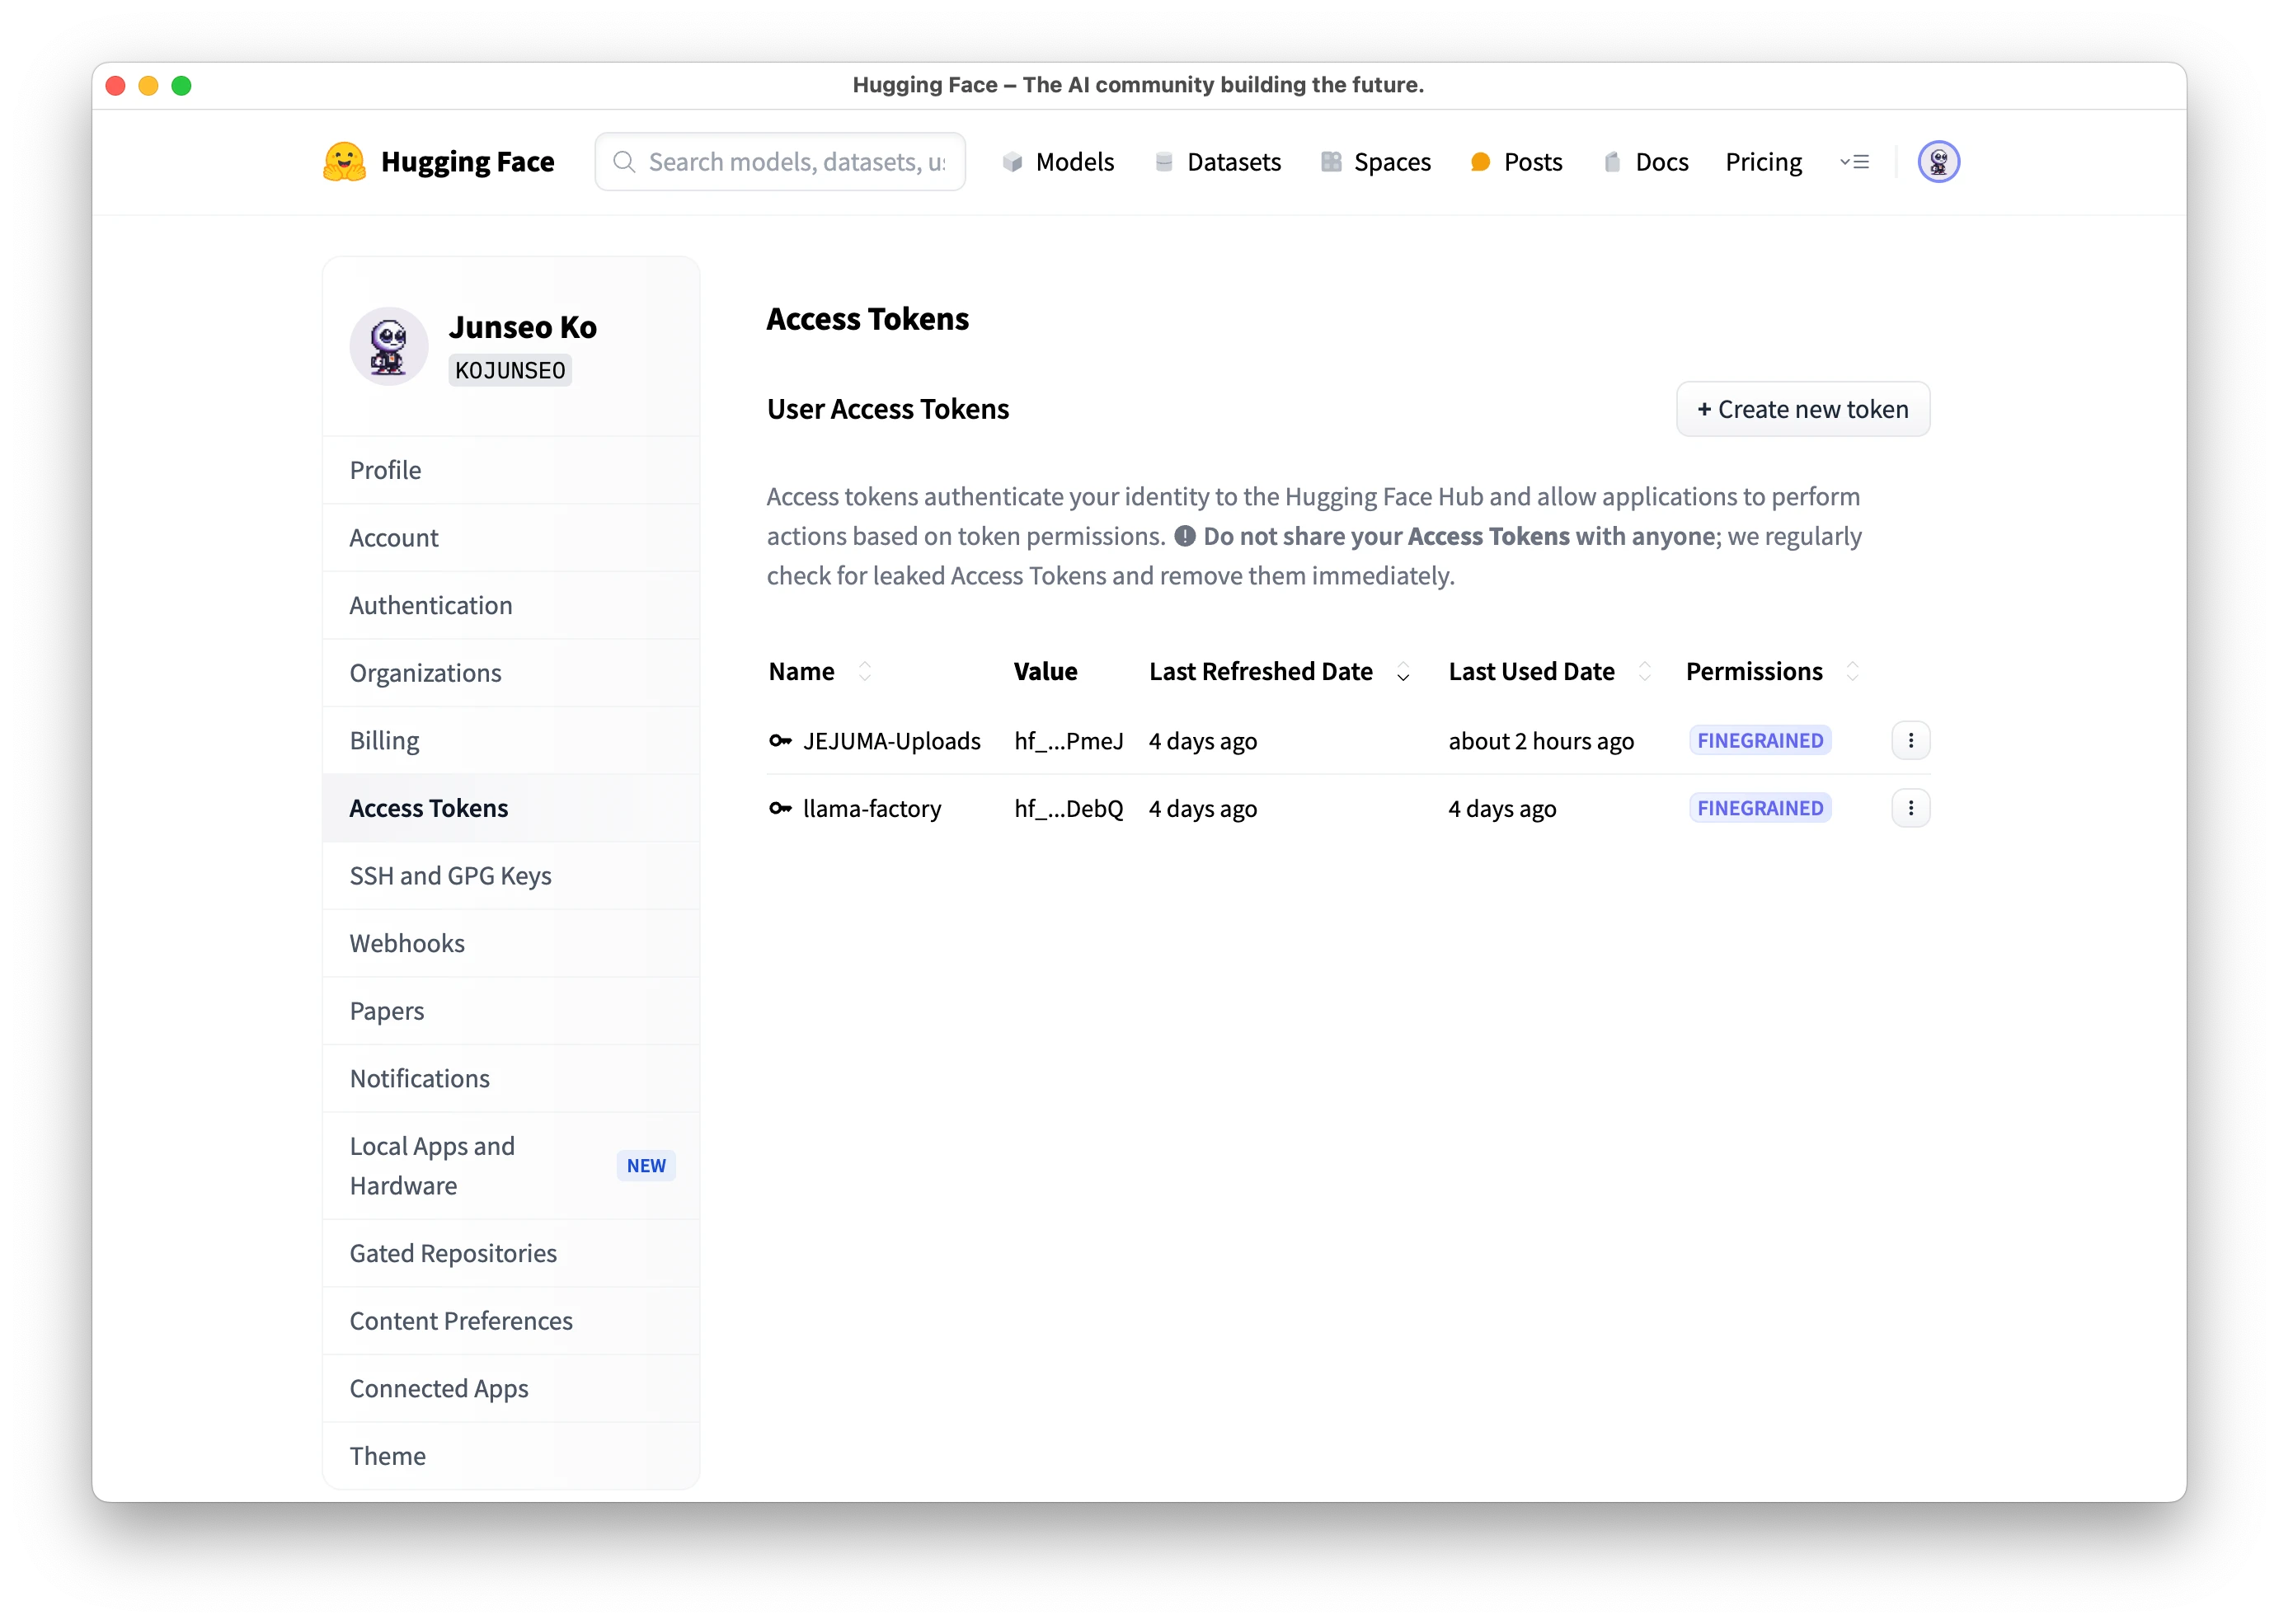Viewport: 2279px width, 1624px height.
Task: Click the Hugging Face emoji logo
Action: point(344,162)
